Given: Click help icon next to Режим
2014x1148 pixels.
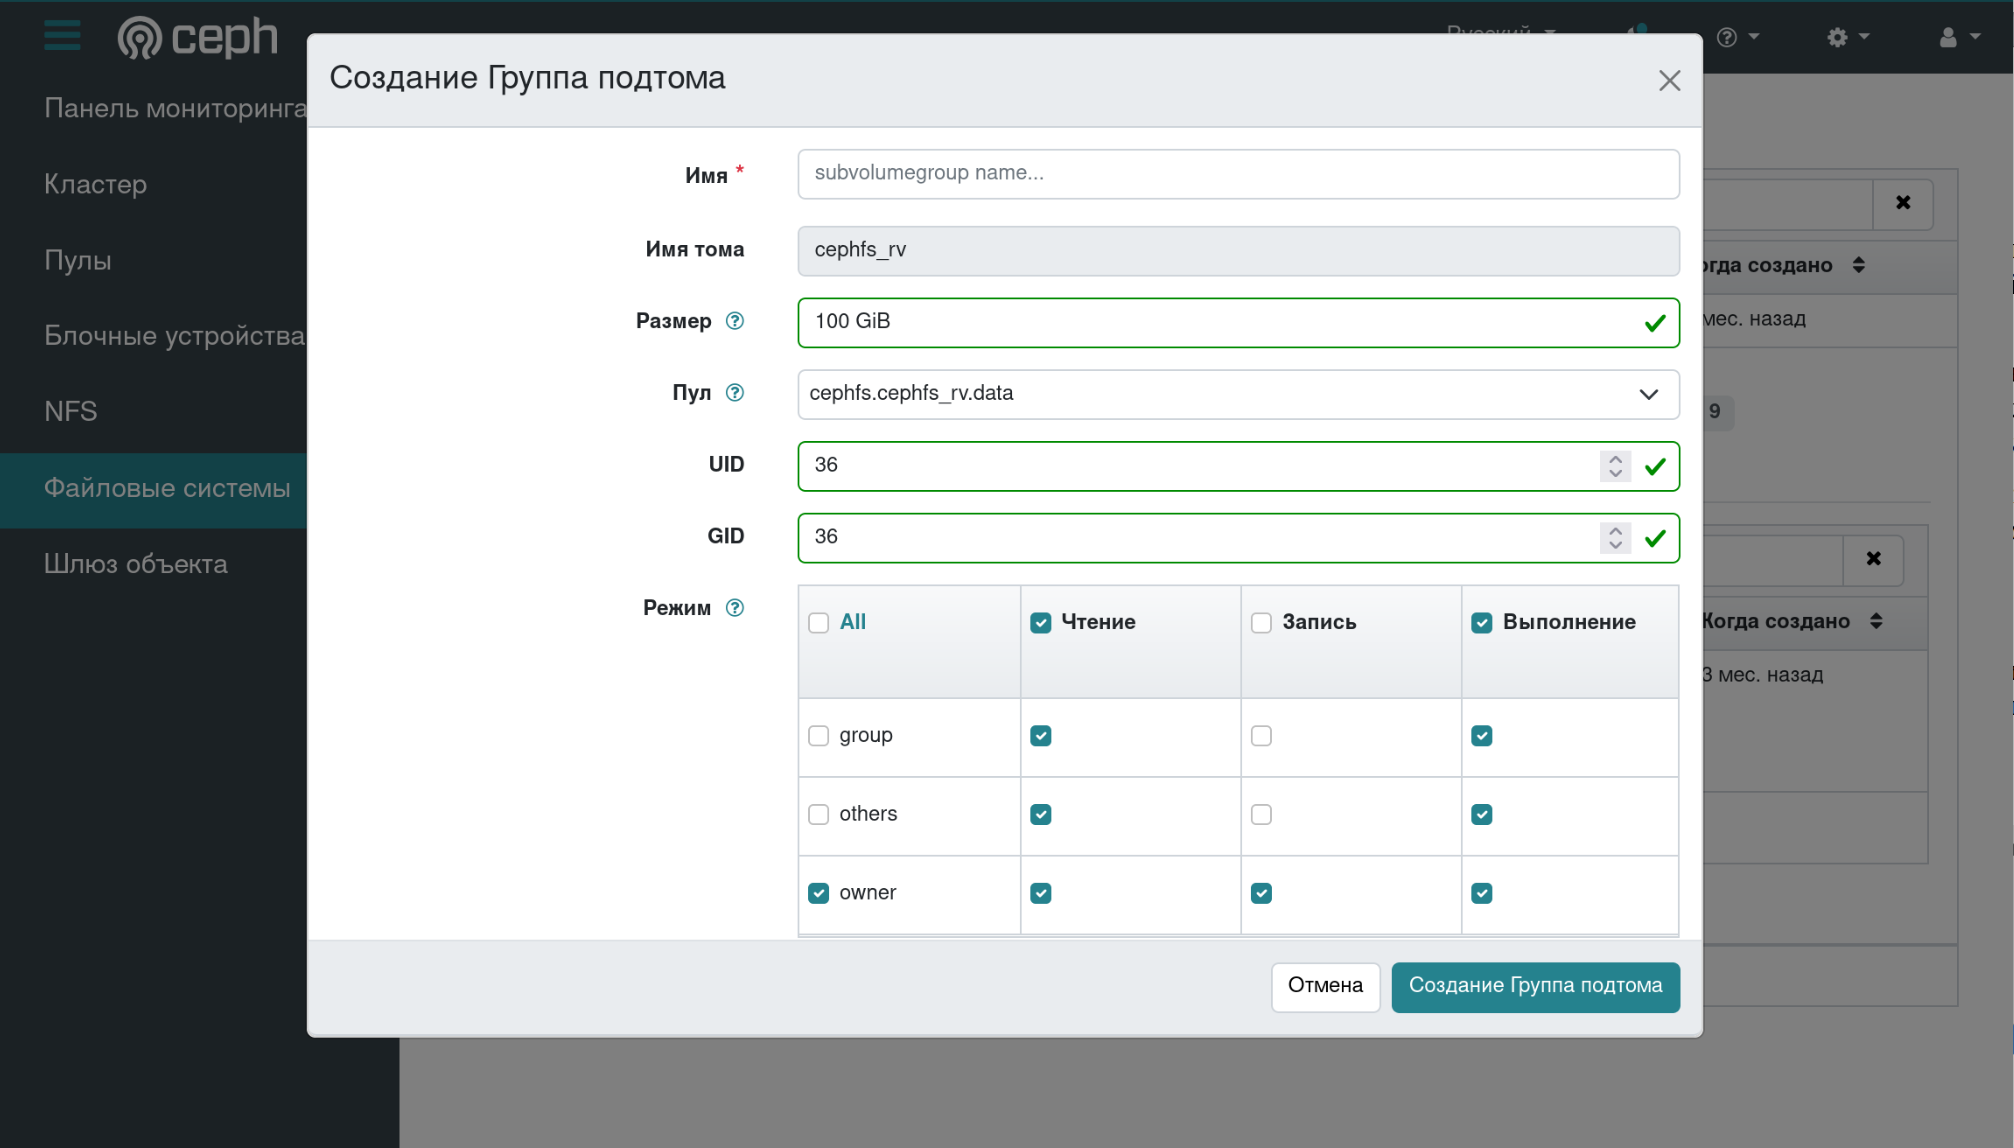Looking at the screenshot, I should (735, 608).
